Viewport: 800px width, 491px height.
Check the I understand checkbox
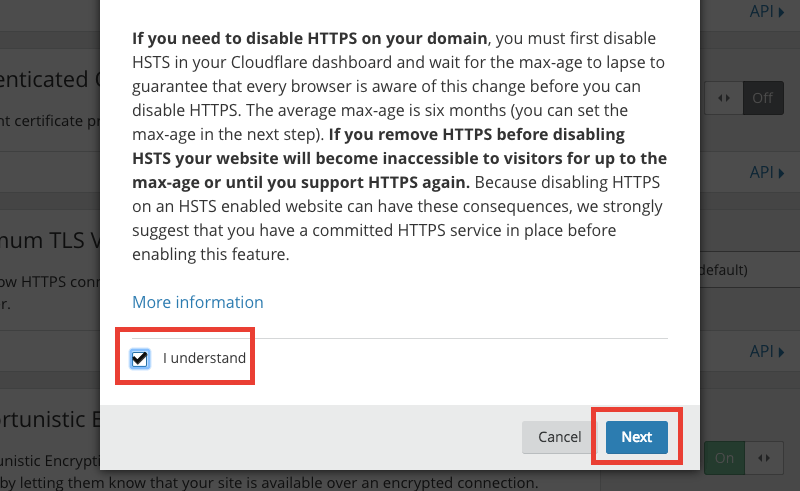pyautogui.click(x=139, y=358)
